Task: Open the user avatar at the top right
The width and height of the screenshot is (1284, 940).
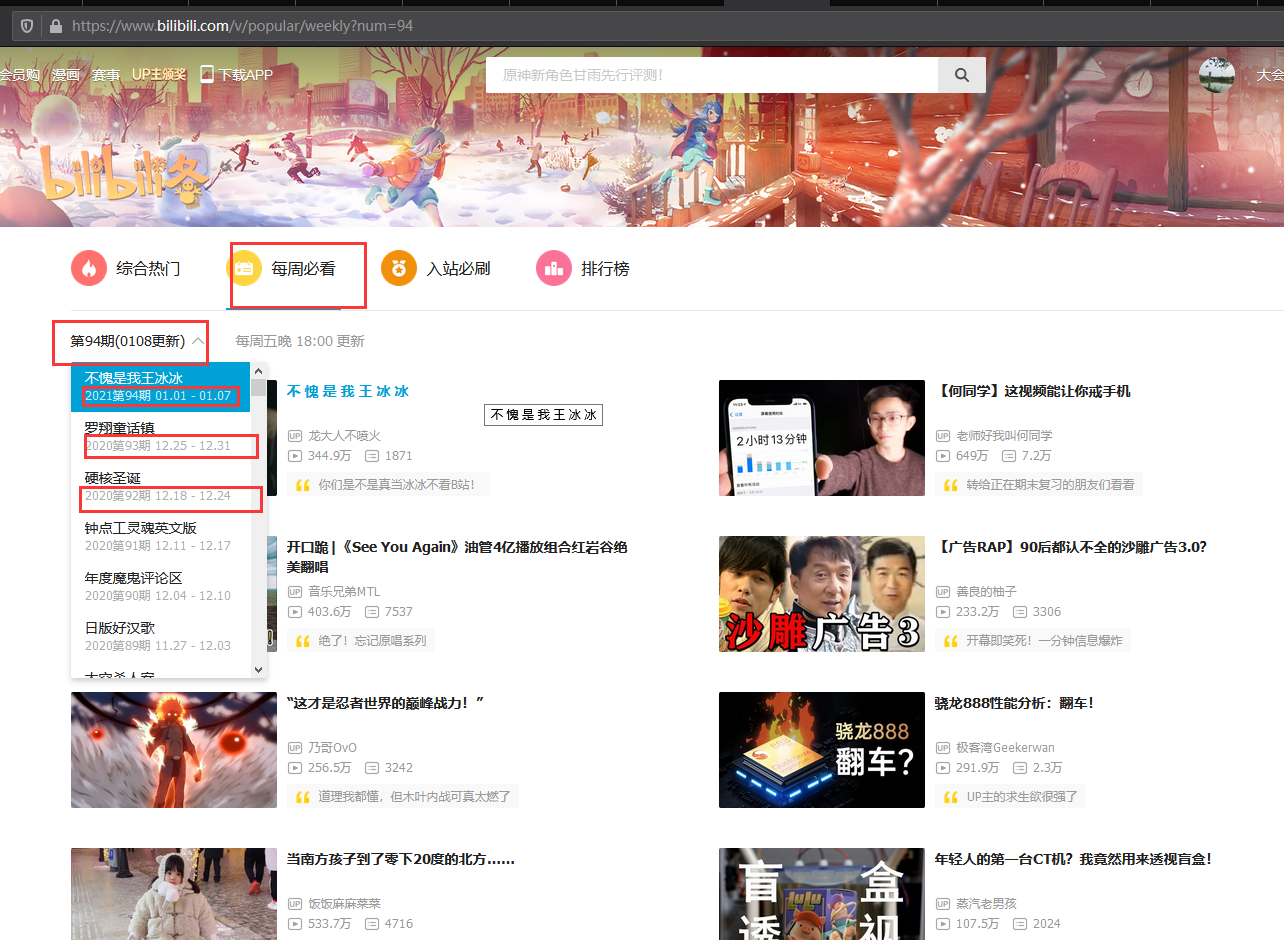Action: point(1217,74)
